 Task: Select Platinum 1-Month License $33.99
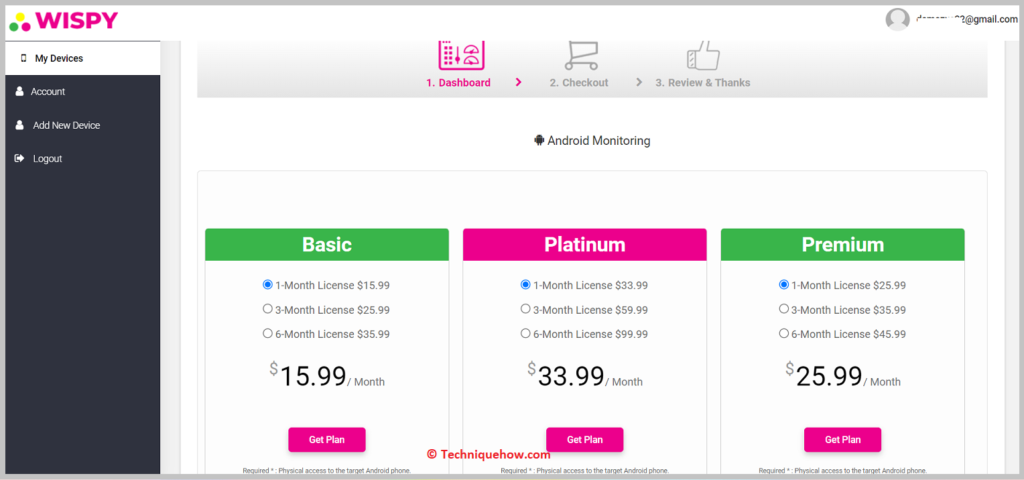pos(525,285)
